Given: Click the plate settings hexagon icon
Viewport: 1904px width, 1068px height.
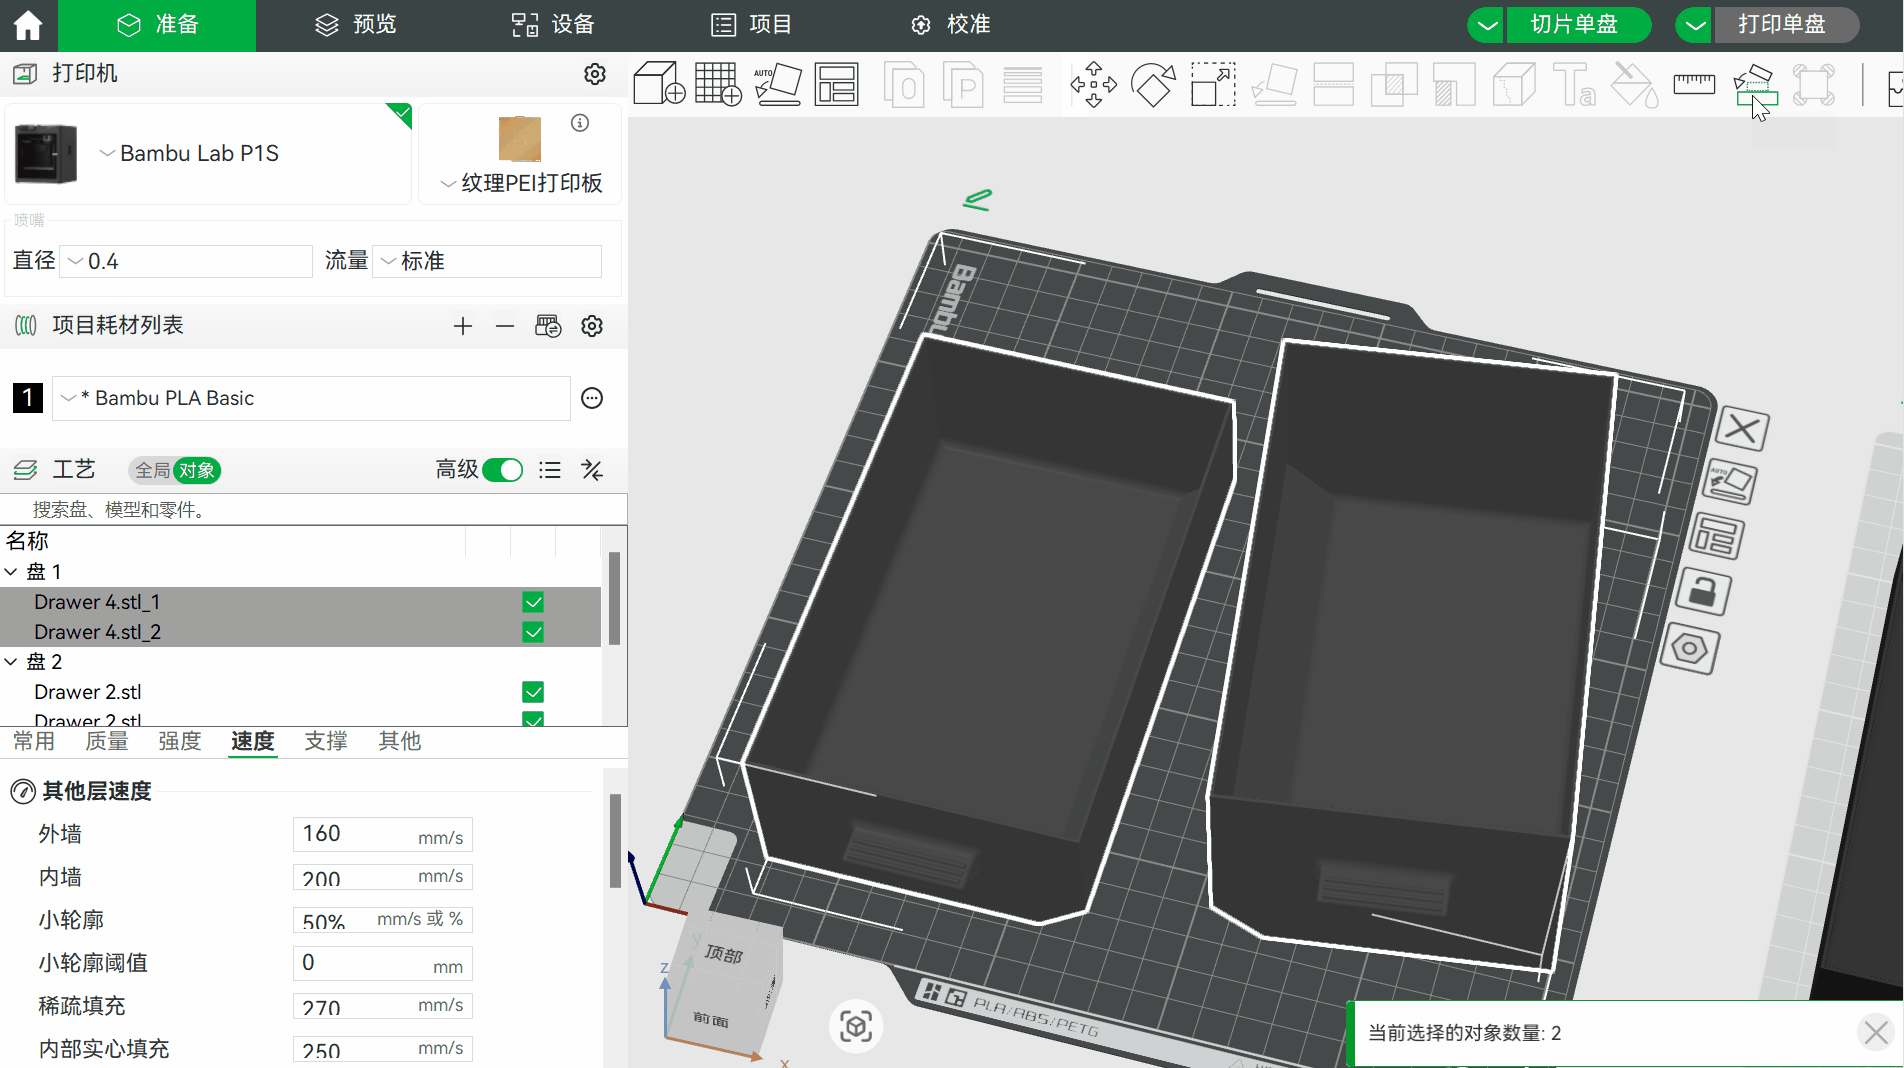Looking at the screenshot, I should (1690, 649).
